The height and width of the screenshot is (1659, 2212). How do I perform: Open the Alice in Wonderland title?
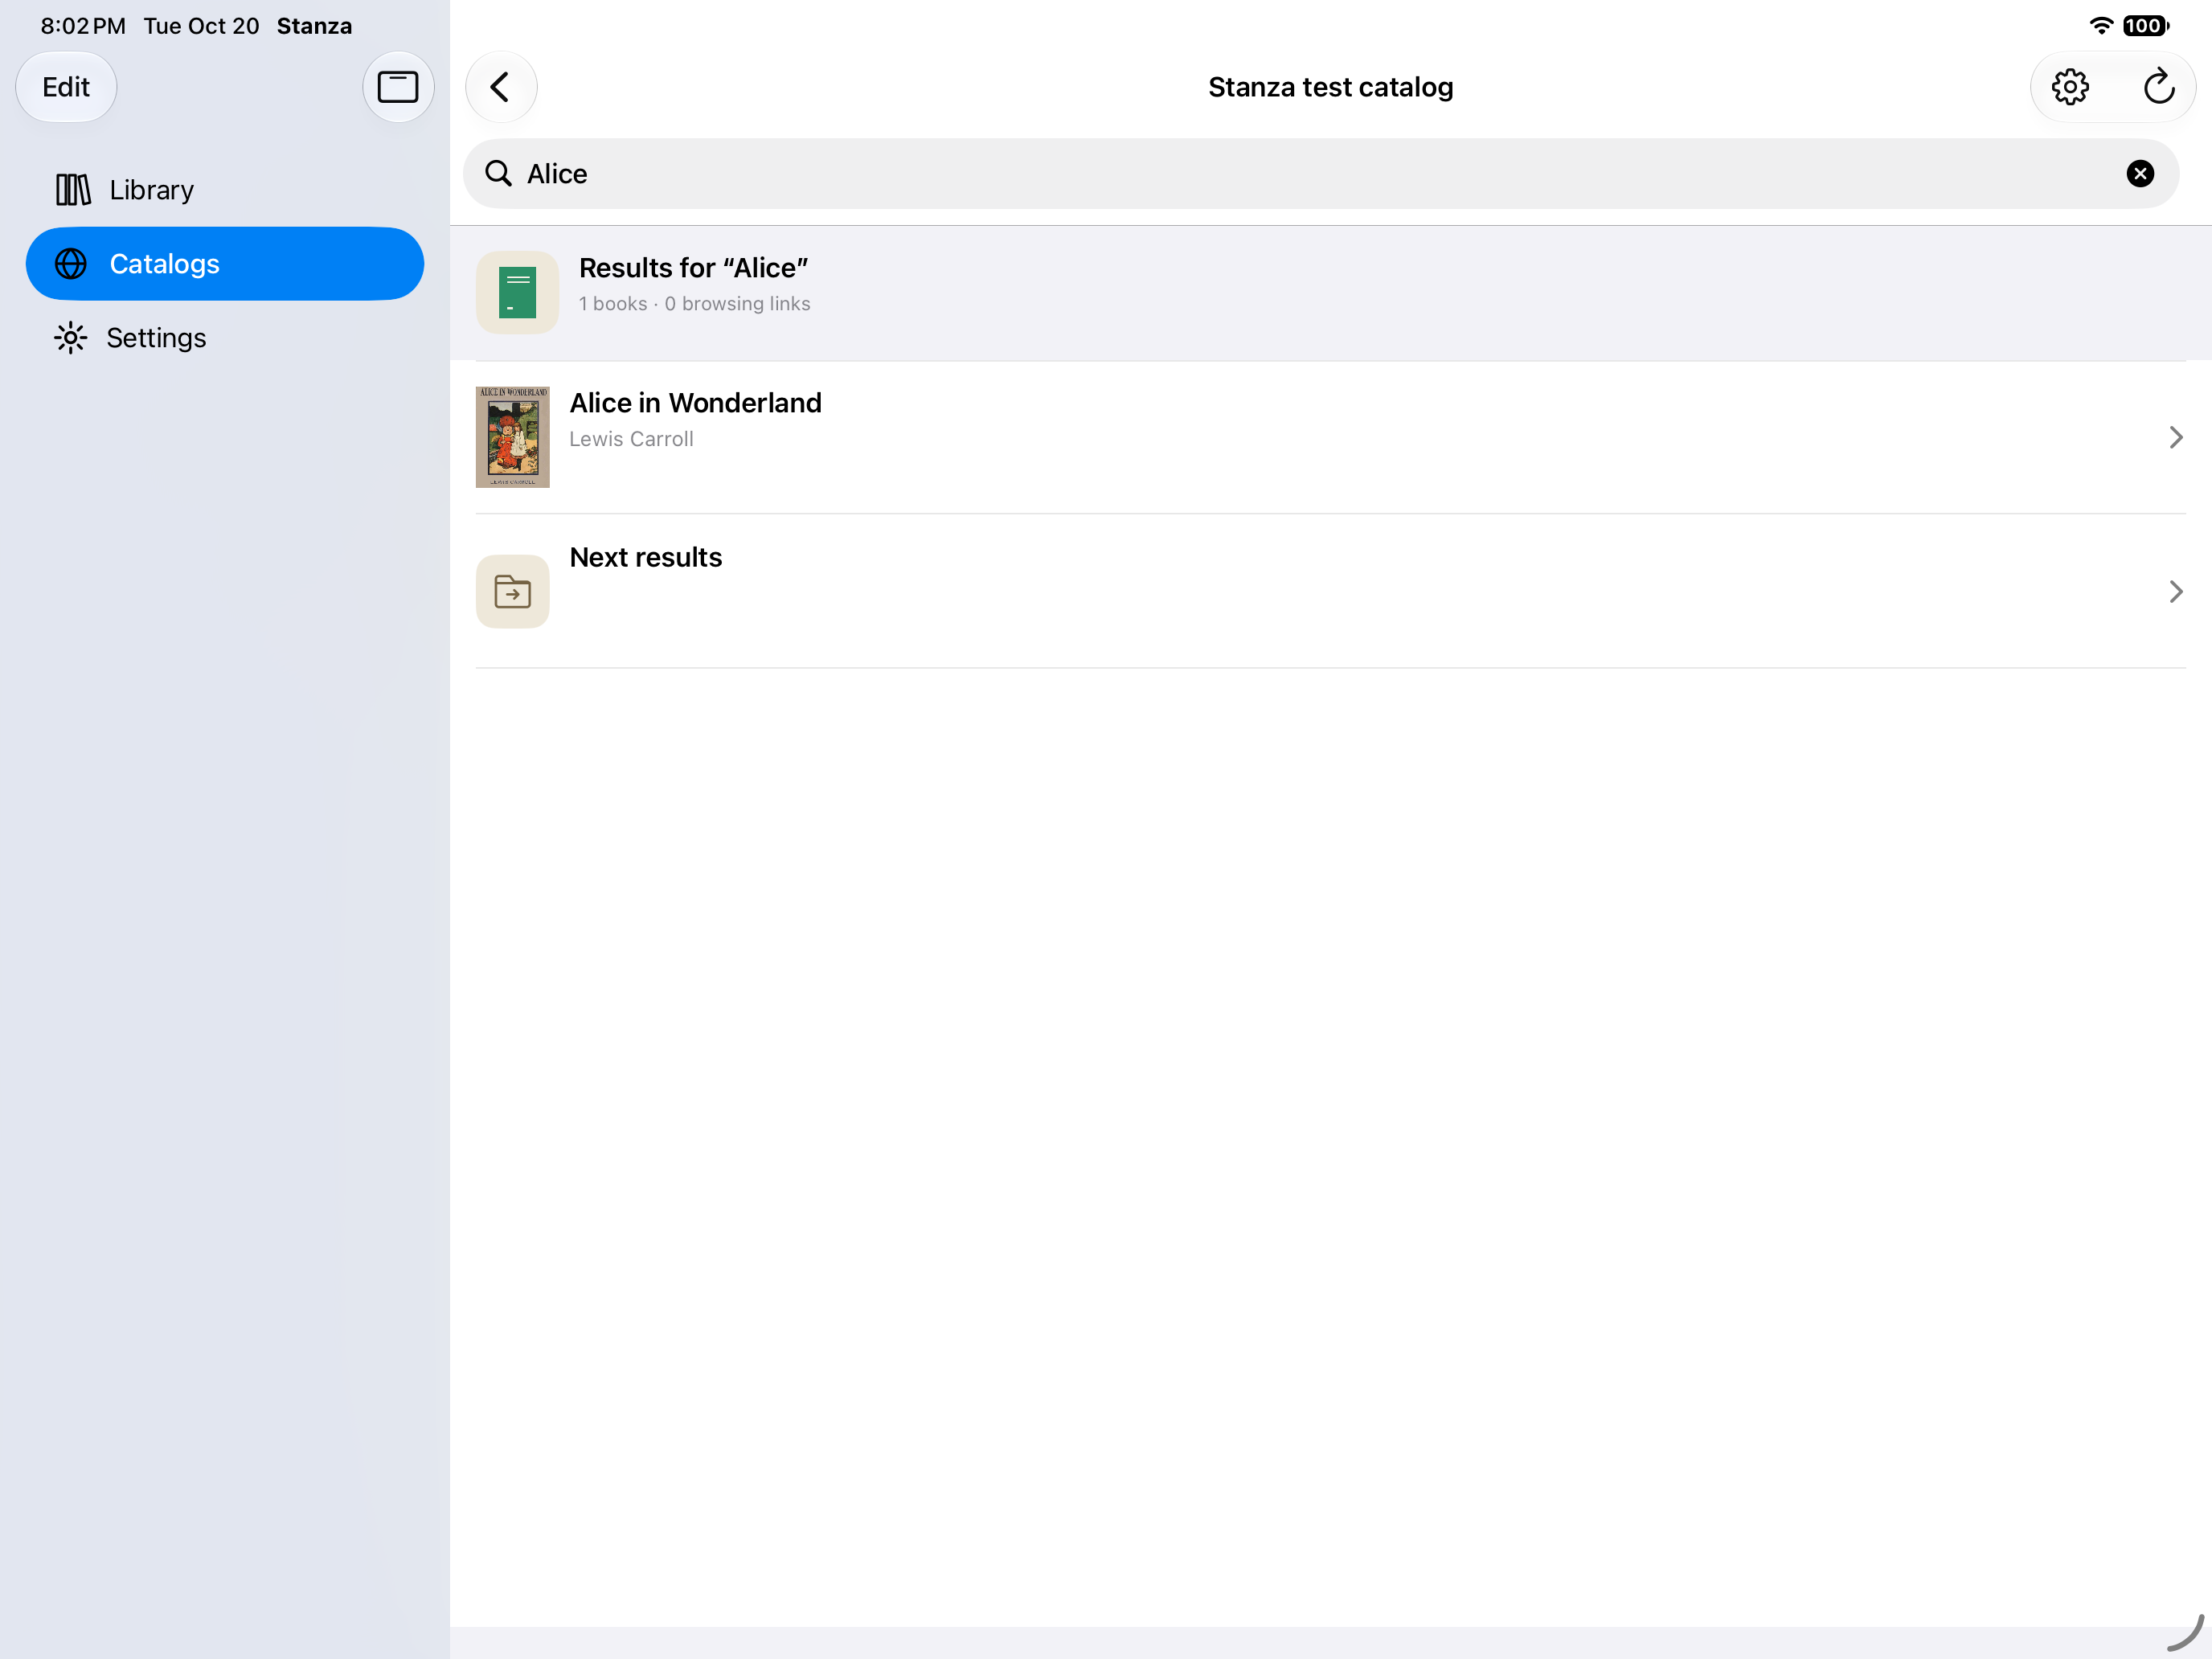(695, 403)
